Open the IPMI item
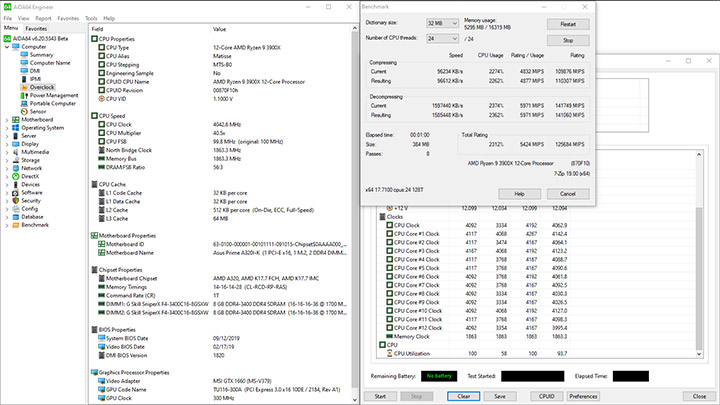Image resolution: width=720 pixels, height=405 pixels. point(35,79)
